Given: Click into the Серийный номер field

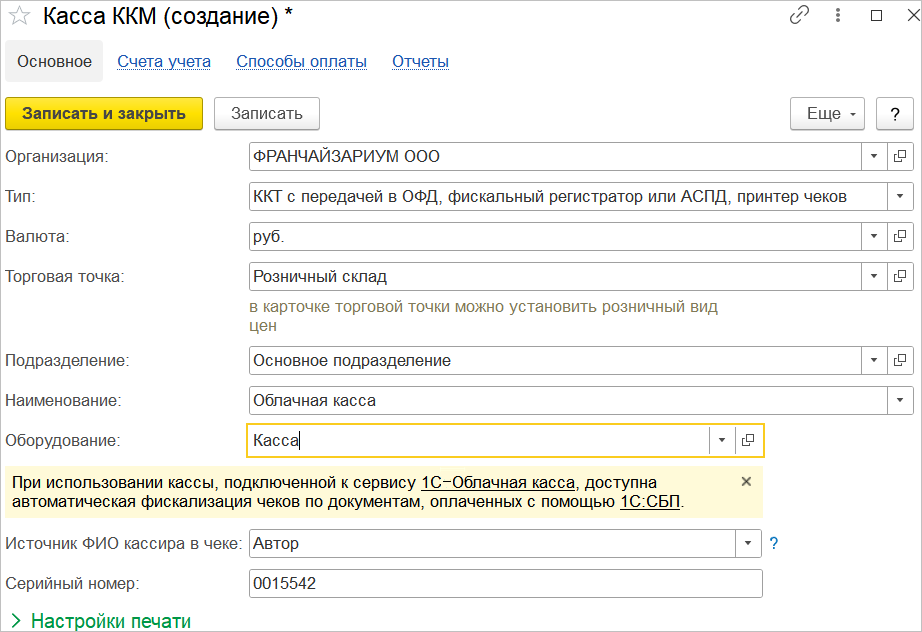Looking at the screenshot, I should tap(505, 584).
